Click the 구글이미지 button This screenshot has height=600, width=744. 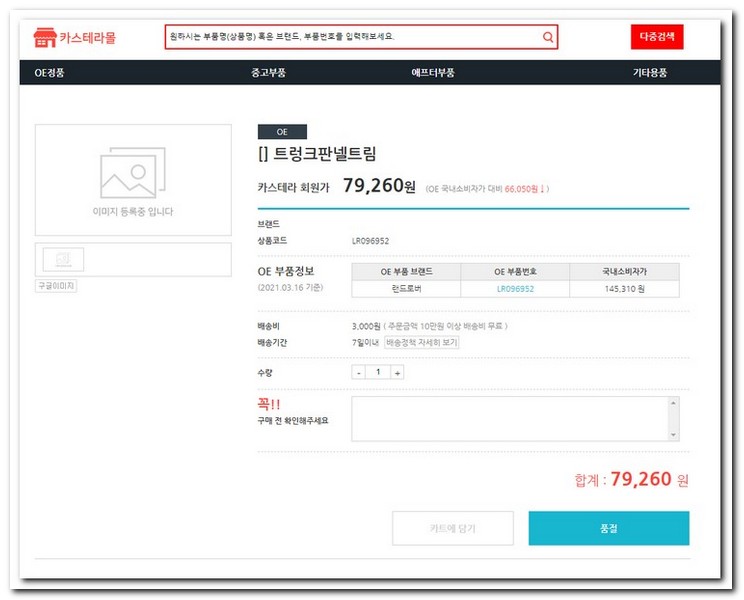coord(56,286)
